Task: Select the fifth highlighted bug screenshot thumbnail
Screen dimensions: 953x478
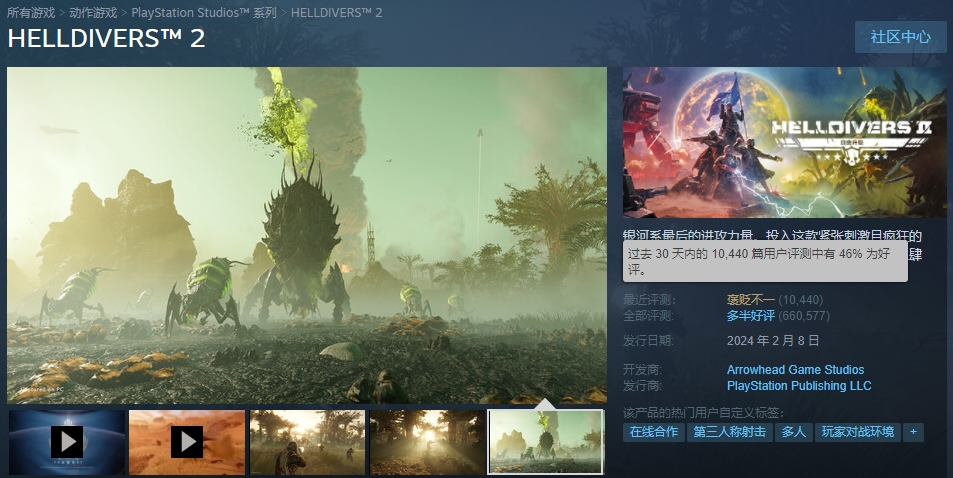Action: pos(546,442)
